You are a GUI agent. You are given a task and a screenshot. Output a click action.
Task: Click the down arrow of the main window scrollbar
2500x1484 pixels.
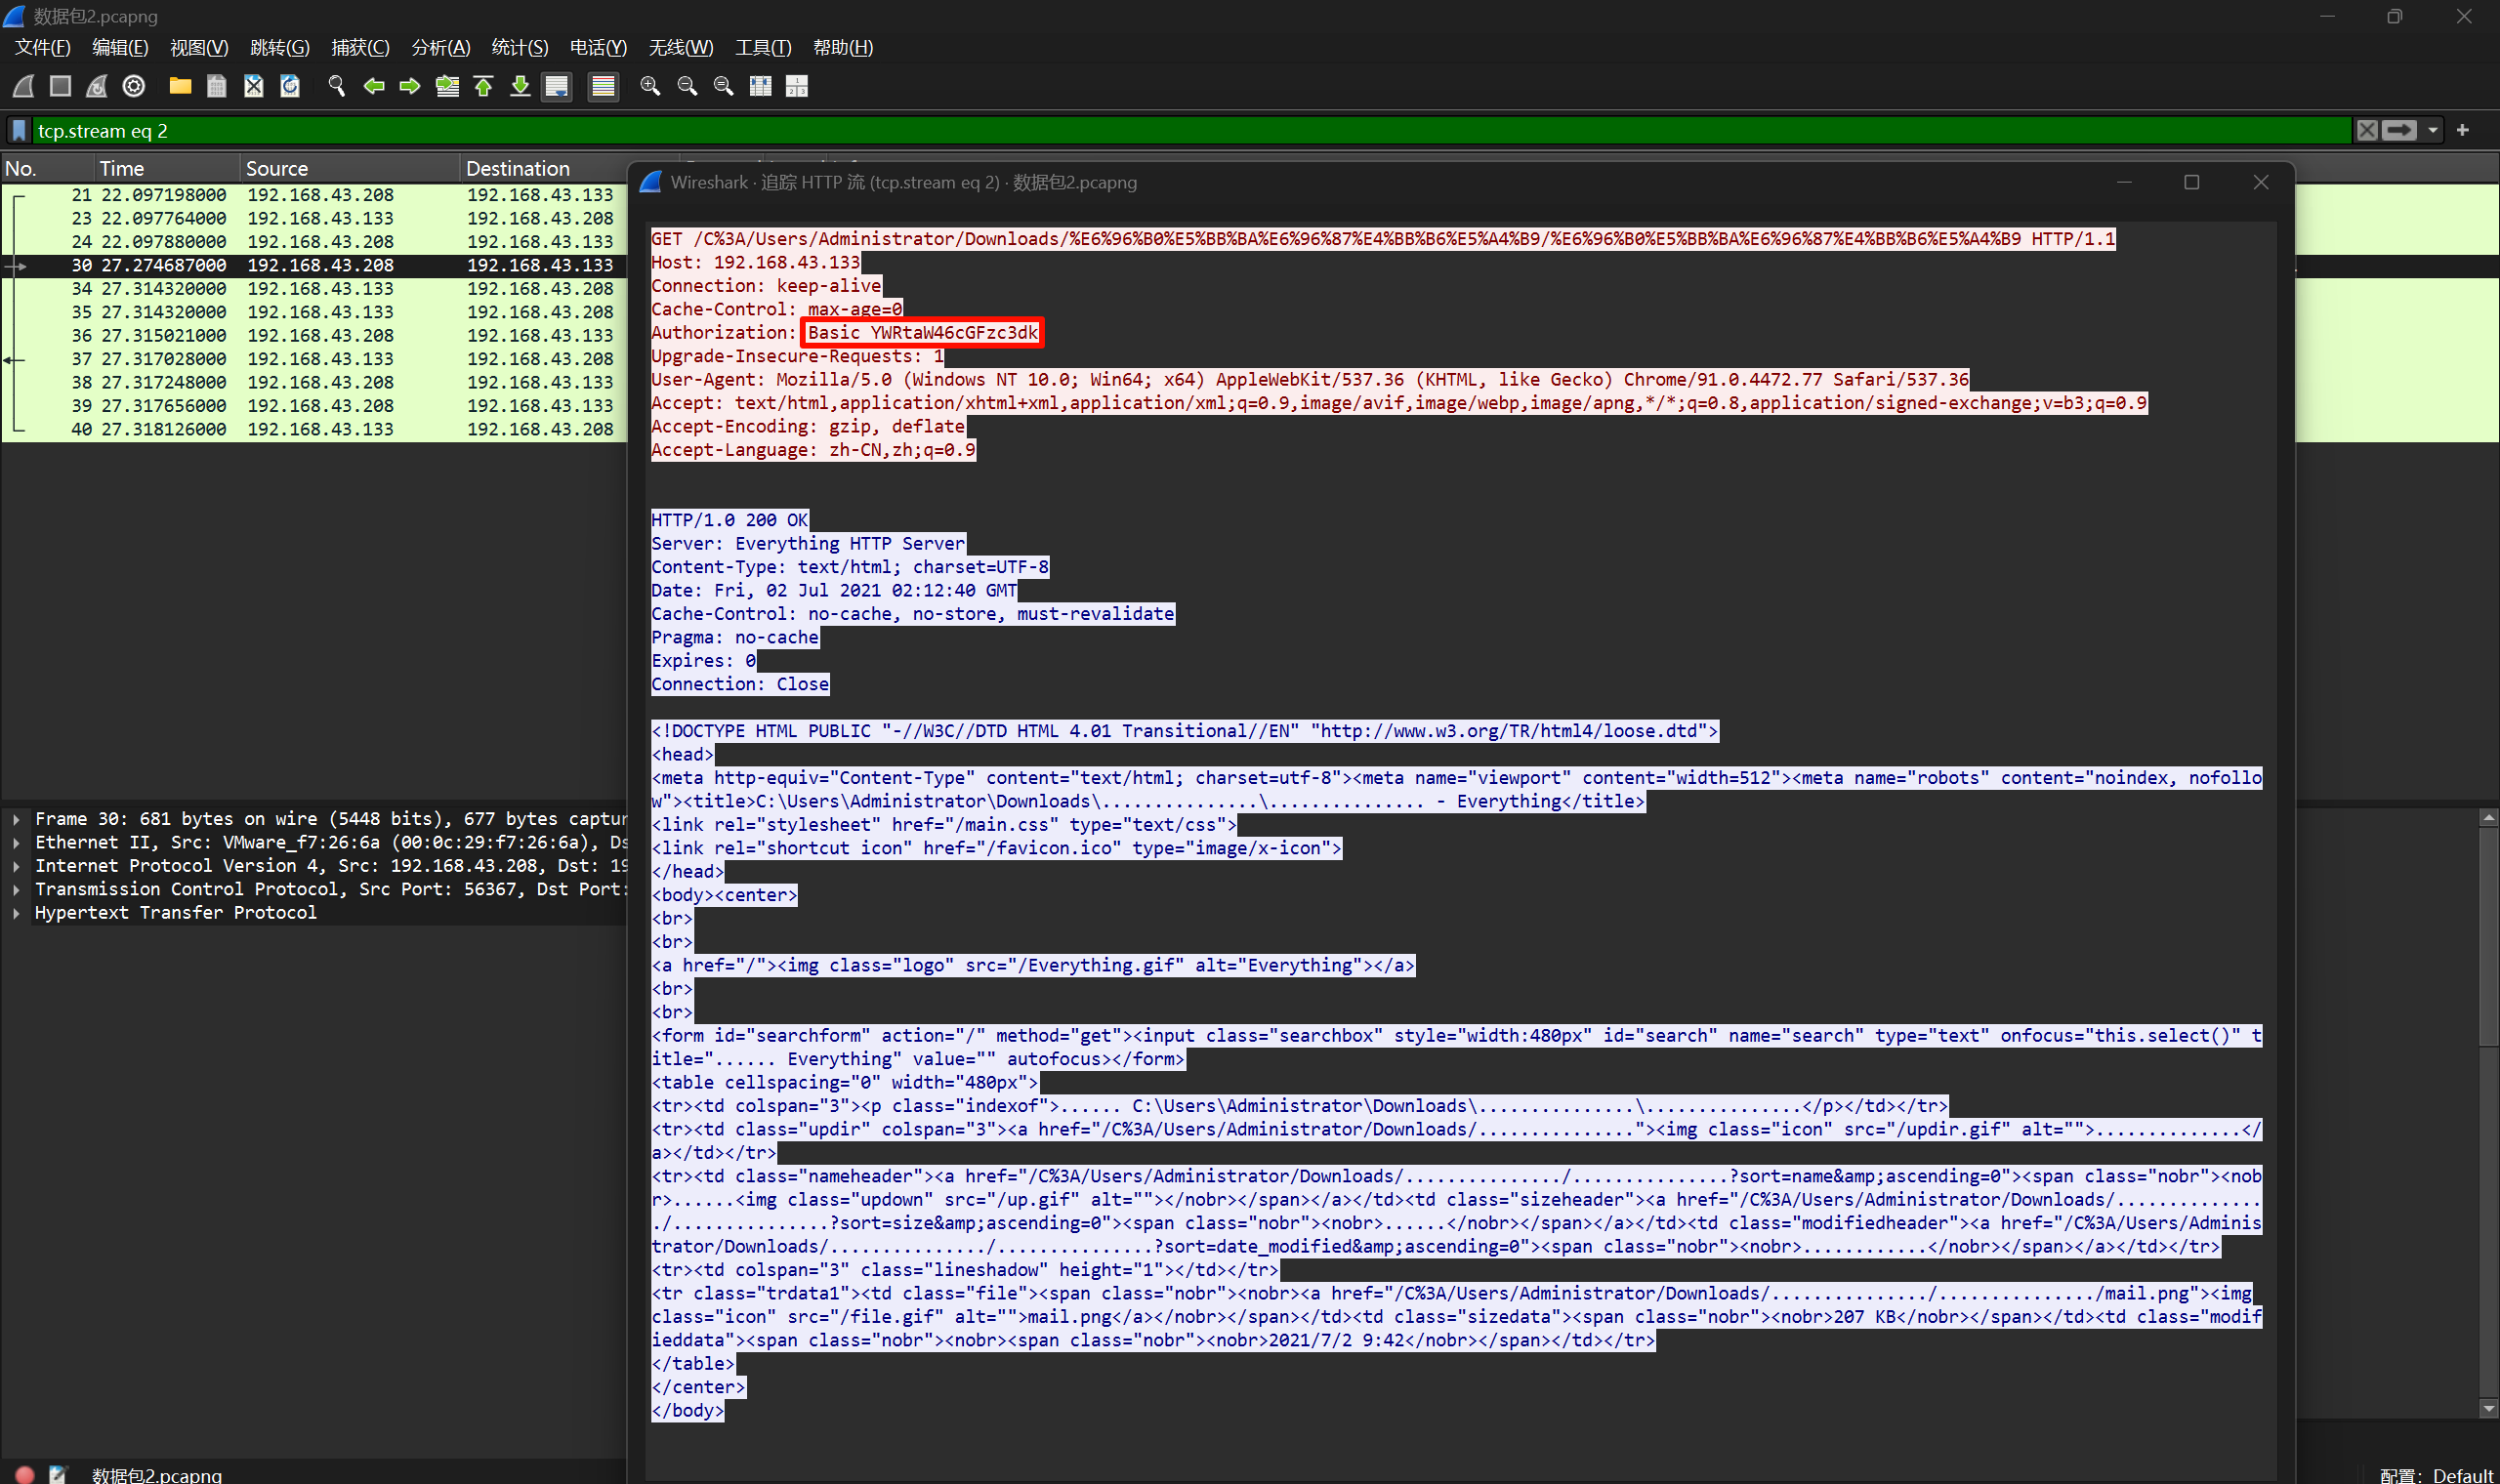pos(2489,1409)
